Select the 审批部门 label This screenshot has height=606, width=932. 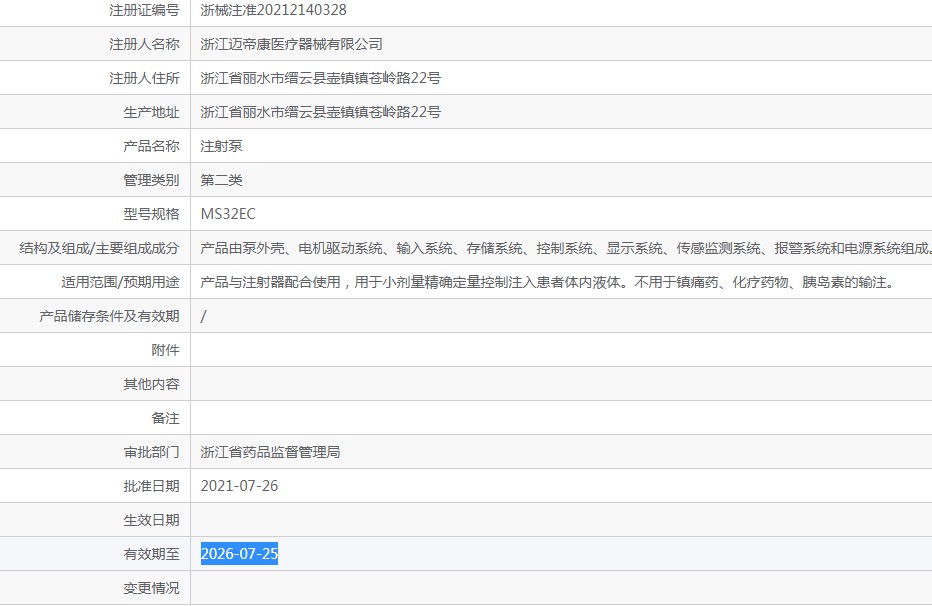coord(151,452)
